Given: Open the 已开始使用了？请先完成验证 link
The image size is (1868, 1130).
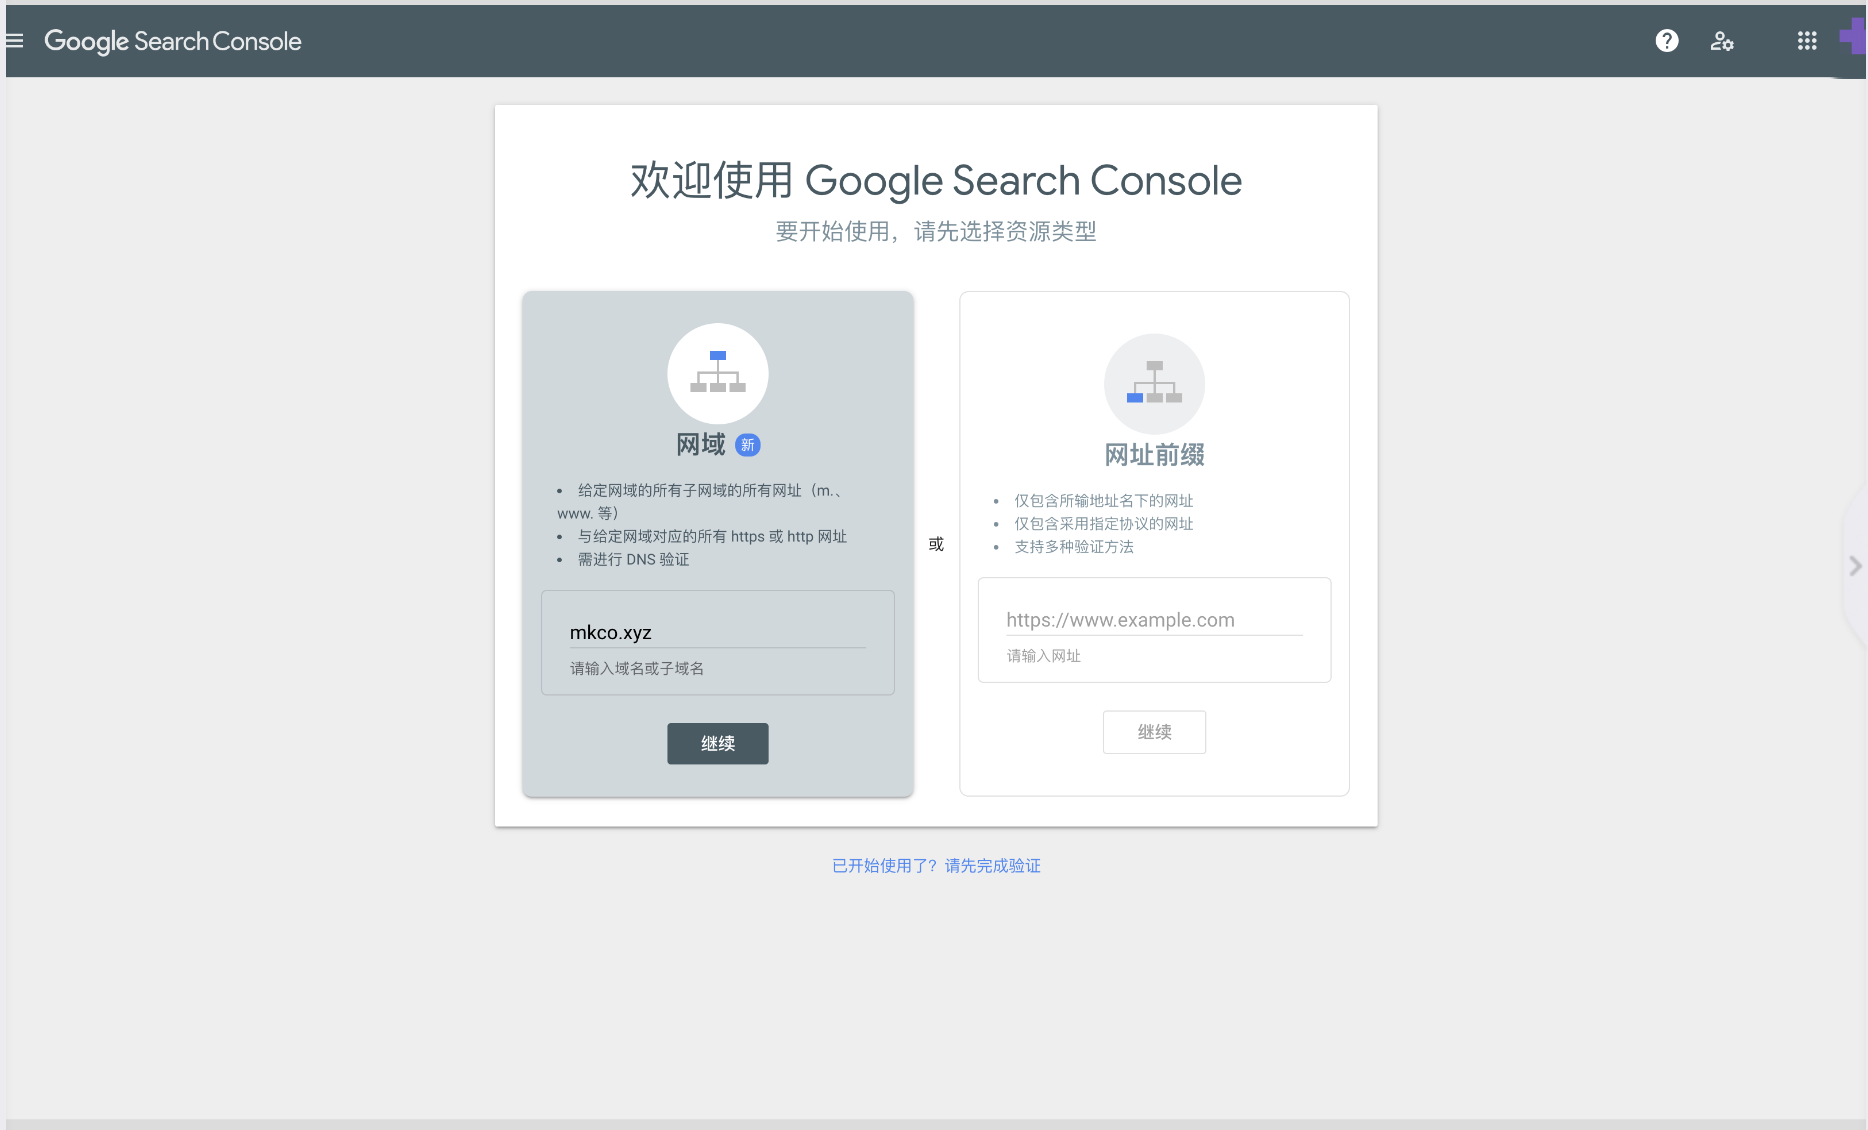Looking at the screenshot, I should pos(936,866).
